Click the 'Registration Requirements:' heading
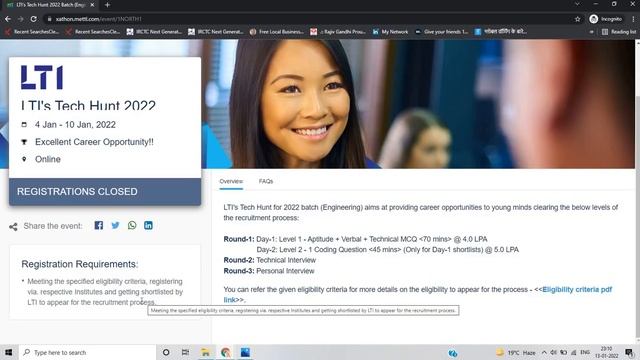The image size is (640, 360). (80, 264)
